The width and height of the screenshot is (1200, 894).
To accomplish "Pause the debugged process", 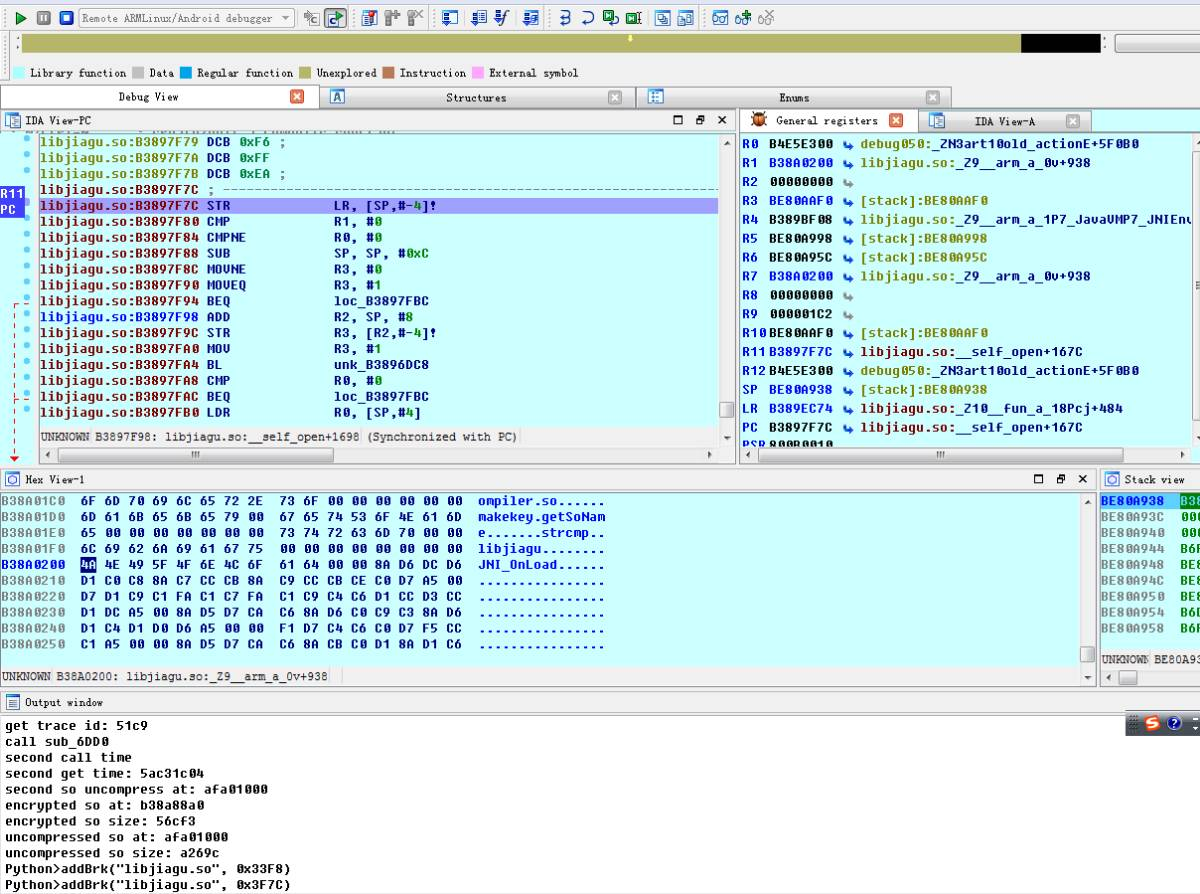I will pos(45,16).
